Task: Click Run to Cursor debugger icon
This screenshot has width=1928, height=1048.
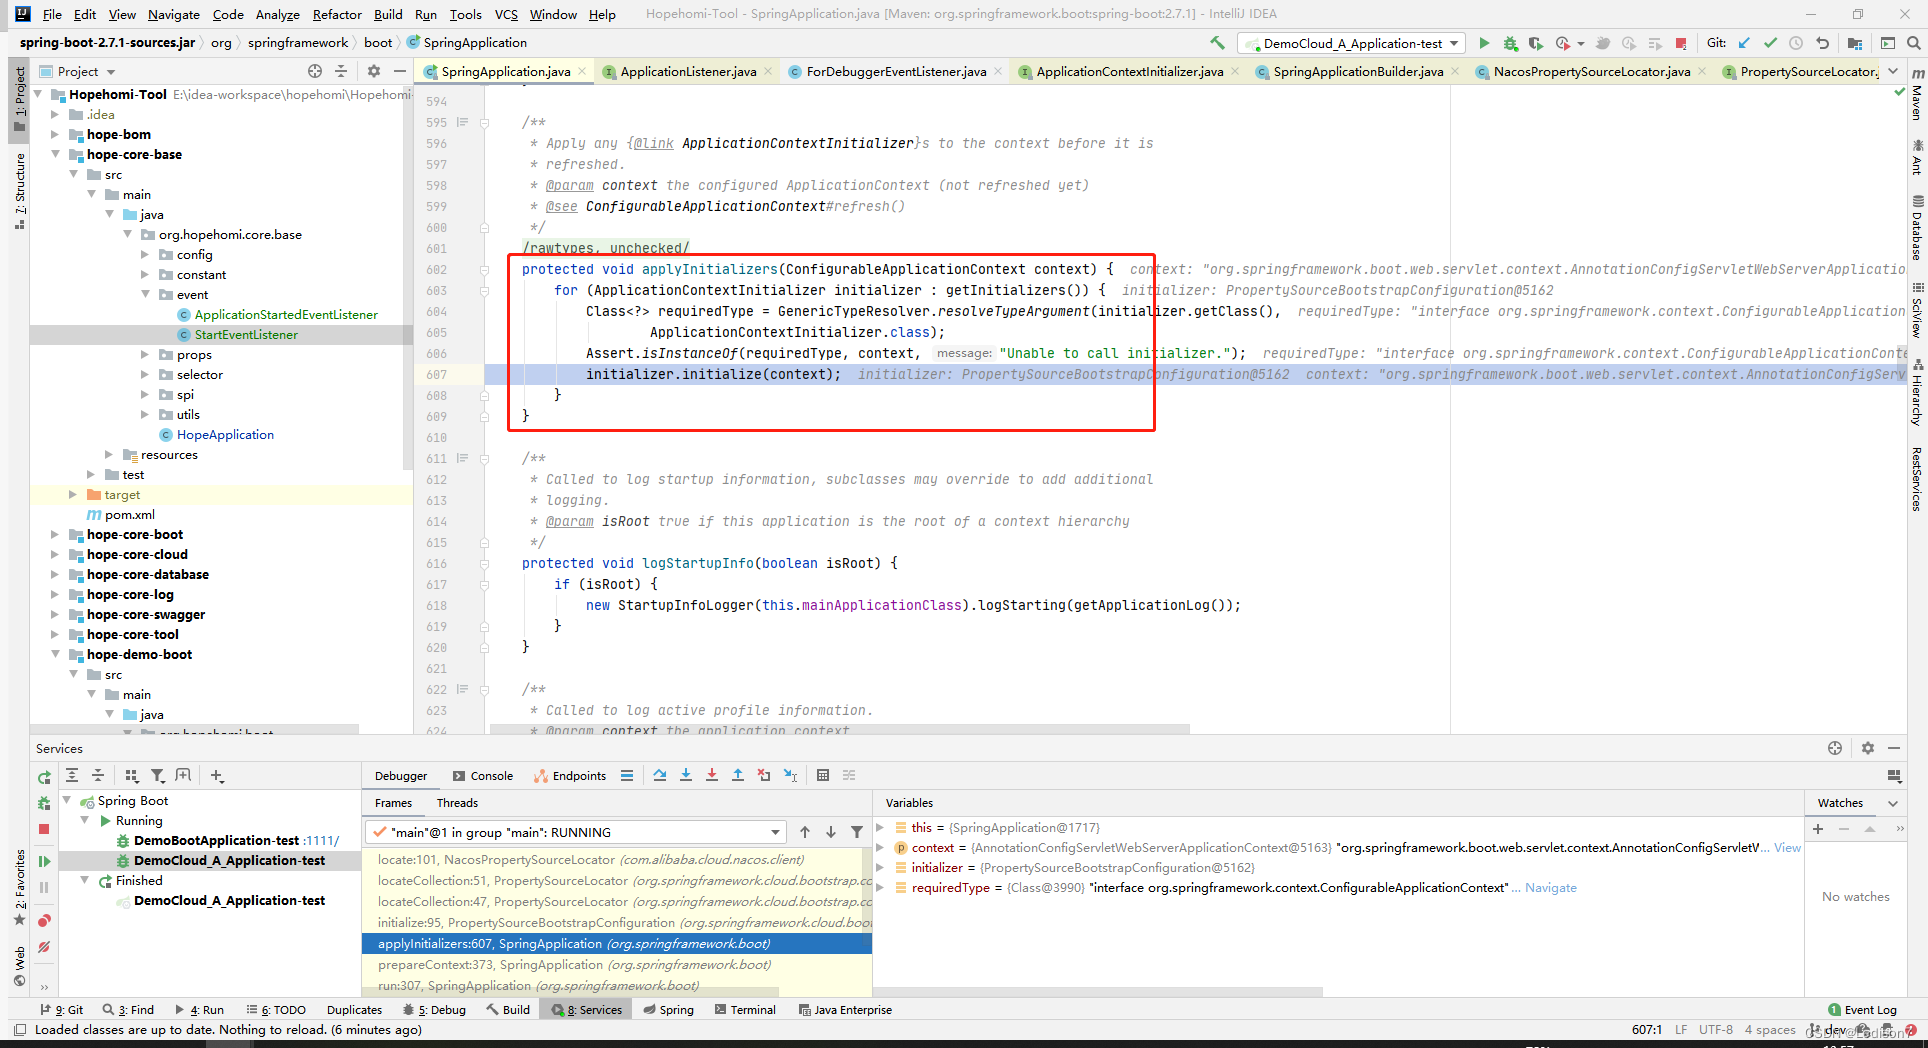Action: (790, 775)
